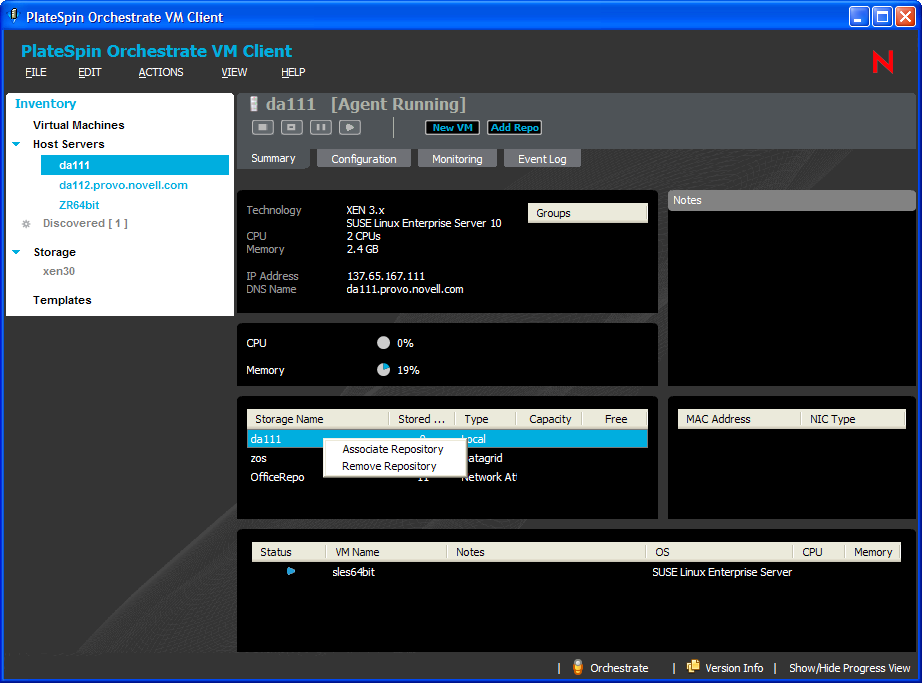Open the Groups dropdown
This screenshot has width=922, height=683.
587,213
